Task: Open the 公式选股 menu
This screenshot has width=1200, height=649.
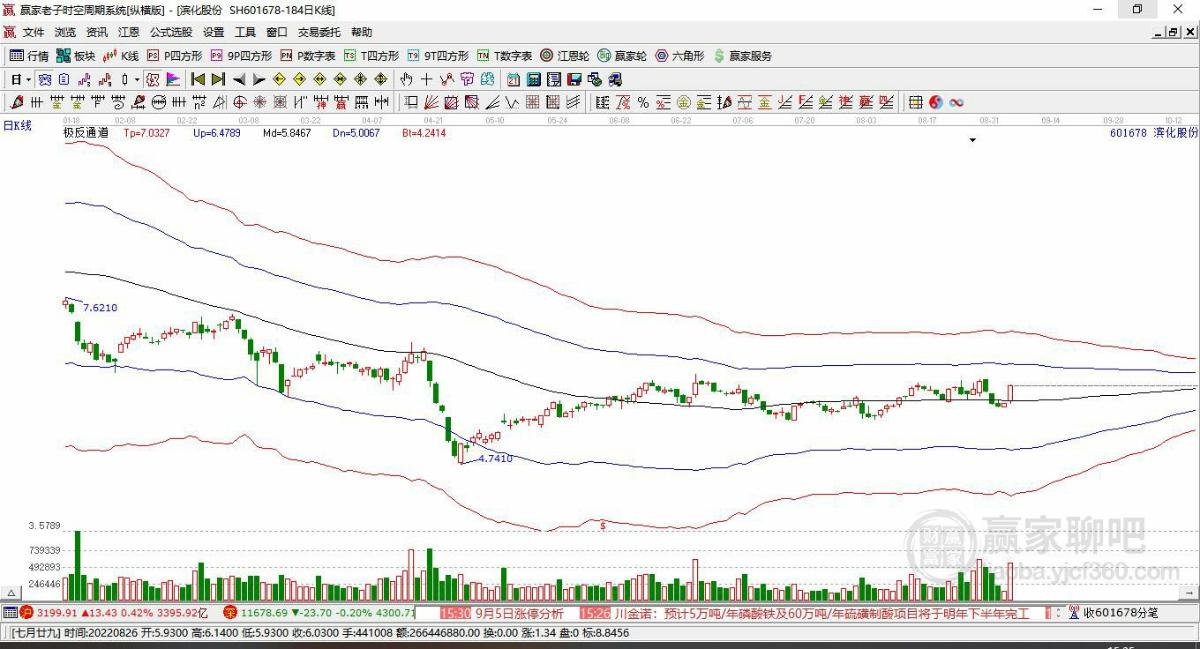Action: tap(172, 32)
